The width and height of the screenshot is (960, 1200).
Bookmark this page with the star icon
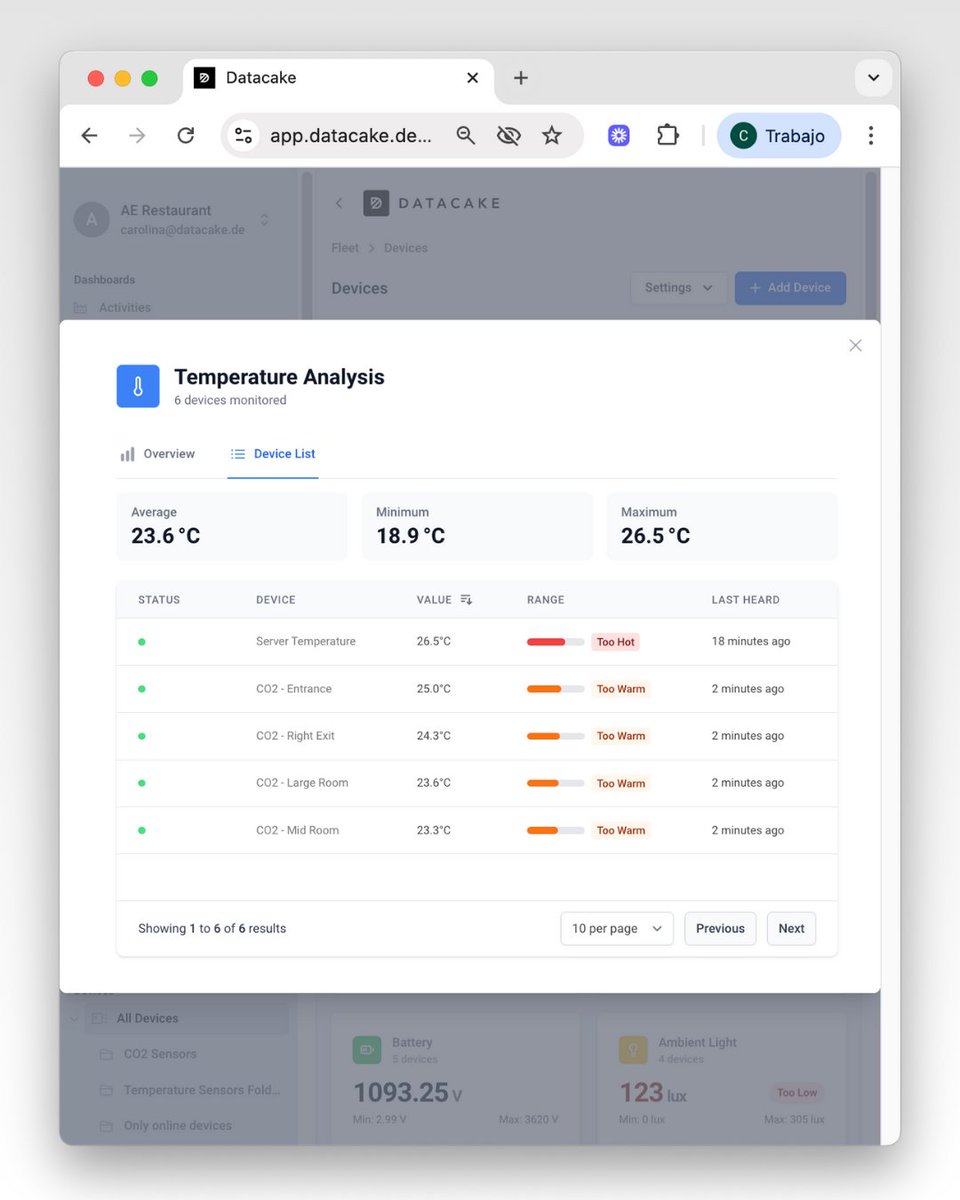pos(552,136)
